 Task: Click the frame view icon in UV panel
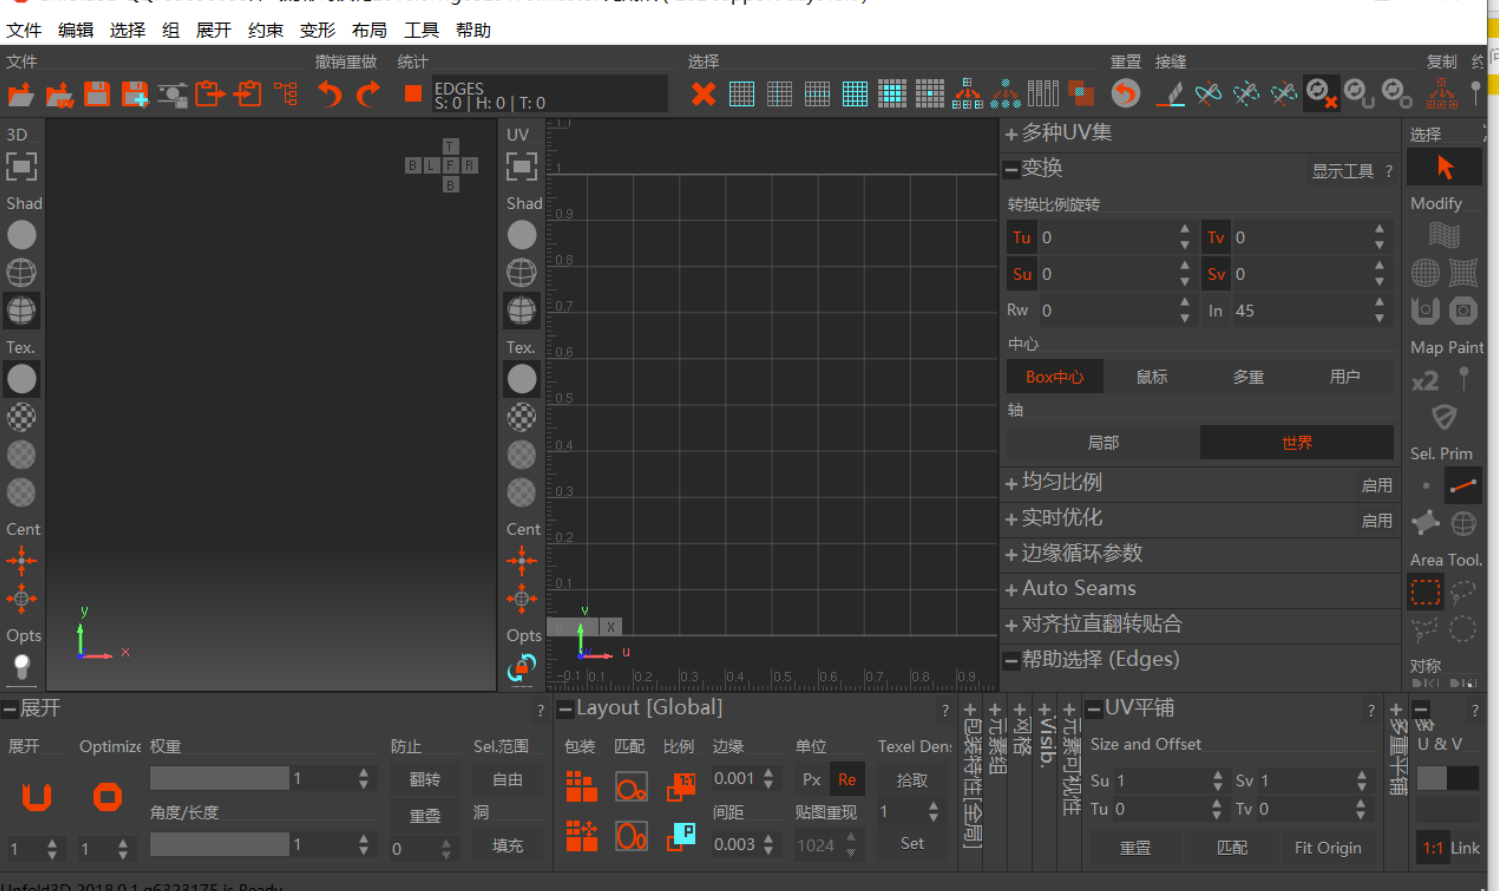(521, 166)
